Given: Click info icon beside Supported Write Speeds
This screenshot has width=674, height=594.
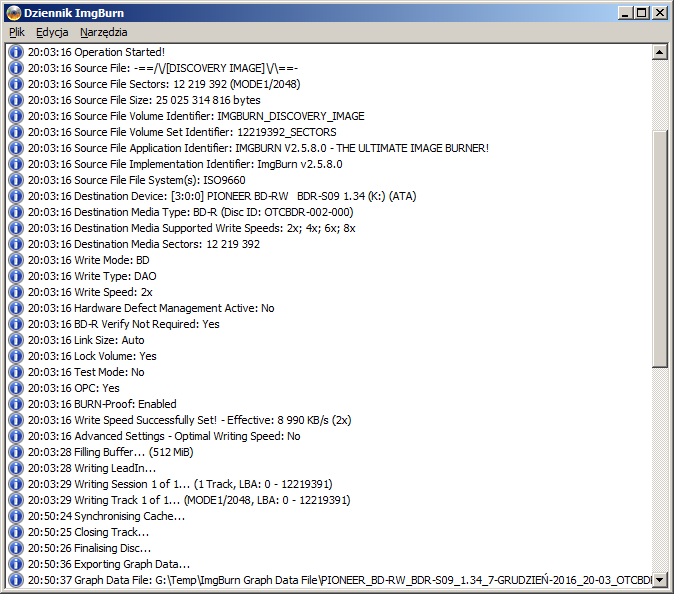Looking at the screenshot, I should 15,228.
